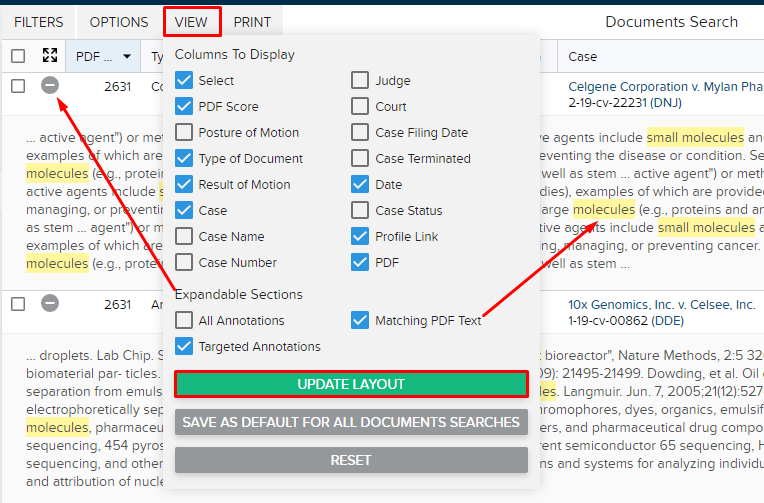This screenshot has height=503, width=764.
Task: Save layout as default for all searches
Action: [x=351, y=422]
